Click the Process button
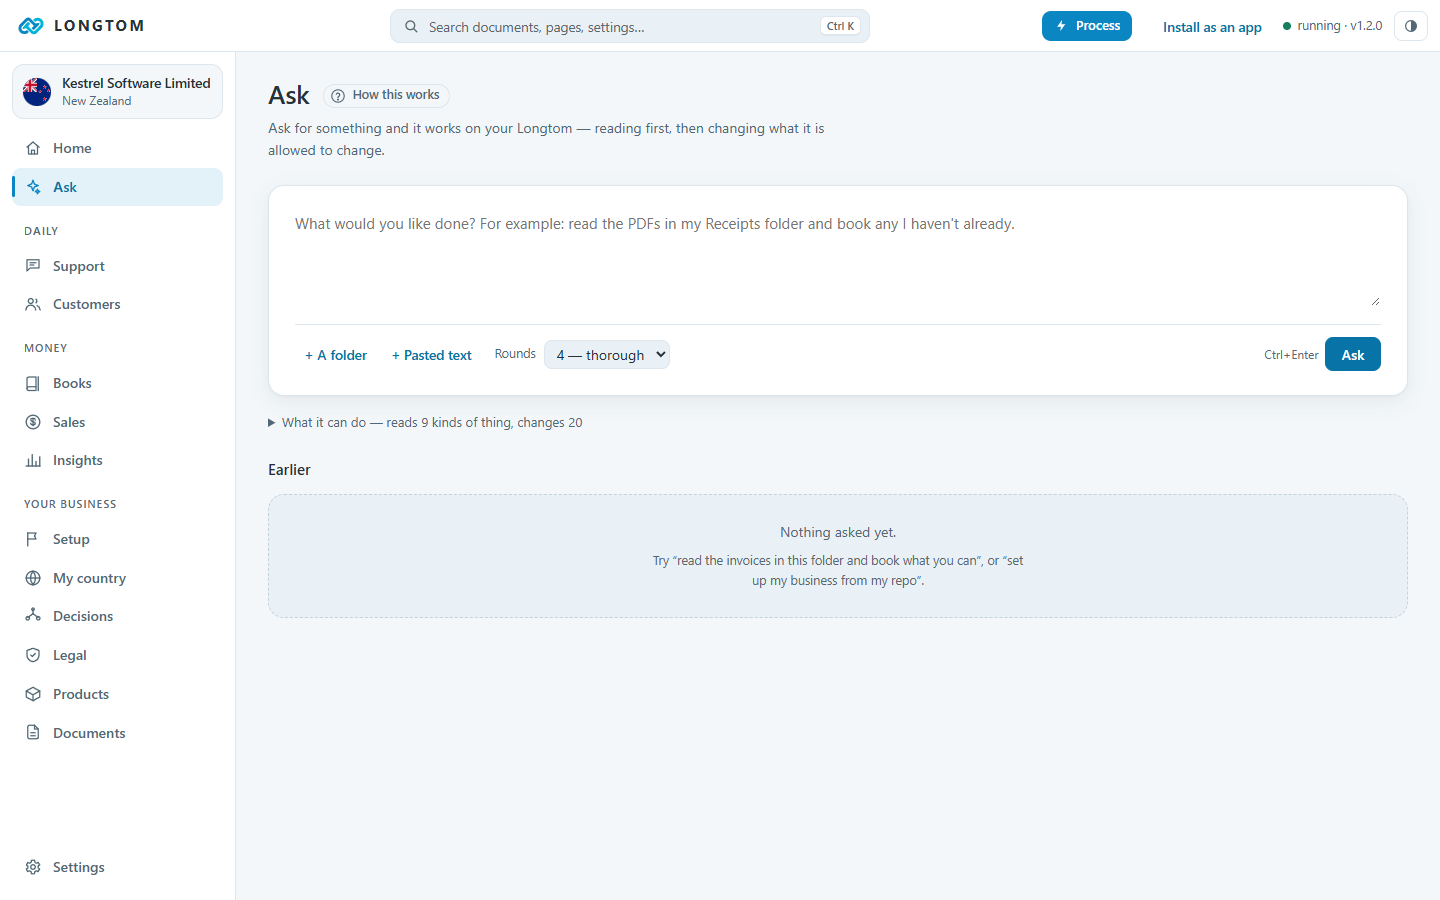This screenshot has width=1440, height=900. pyautogui.click(x=1087, y=26)
